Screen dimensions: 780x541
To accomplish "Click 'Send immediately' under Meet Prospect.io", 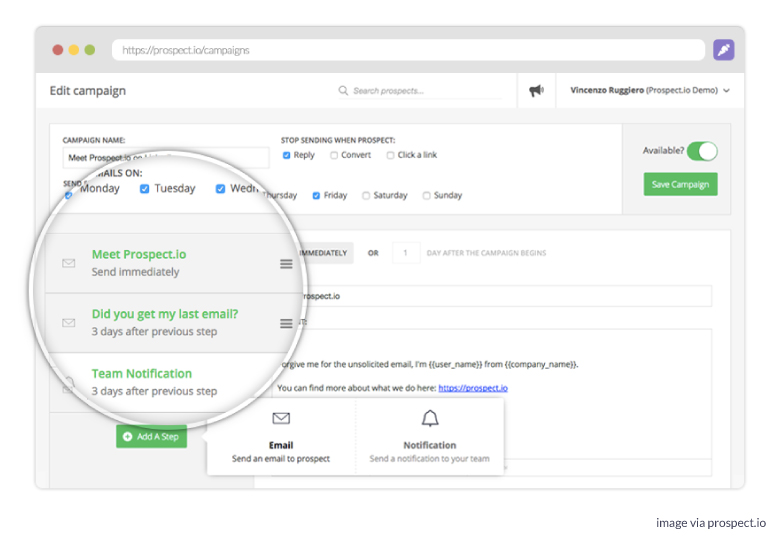I will tap(135, 272).
